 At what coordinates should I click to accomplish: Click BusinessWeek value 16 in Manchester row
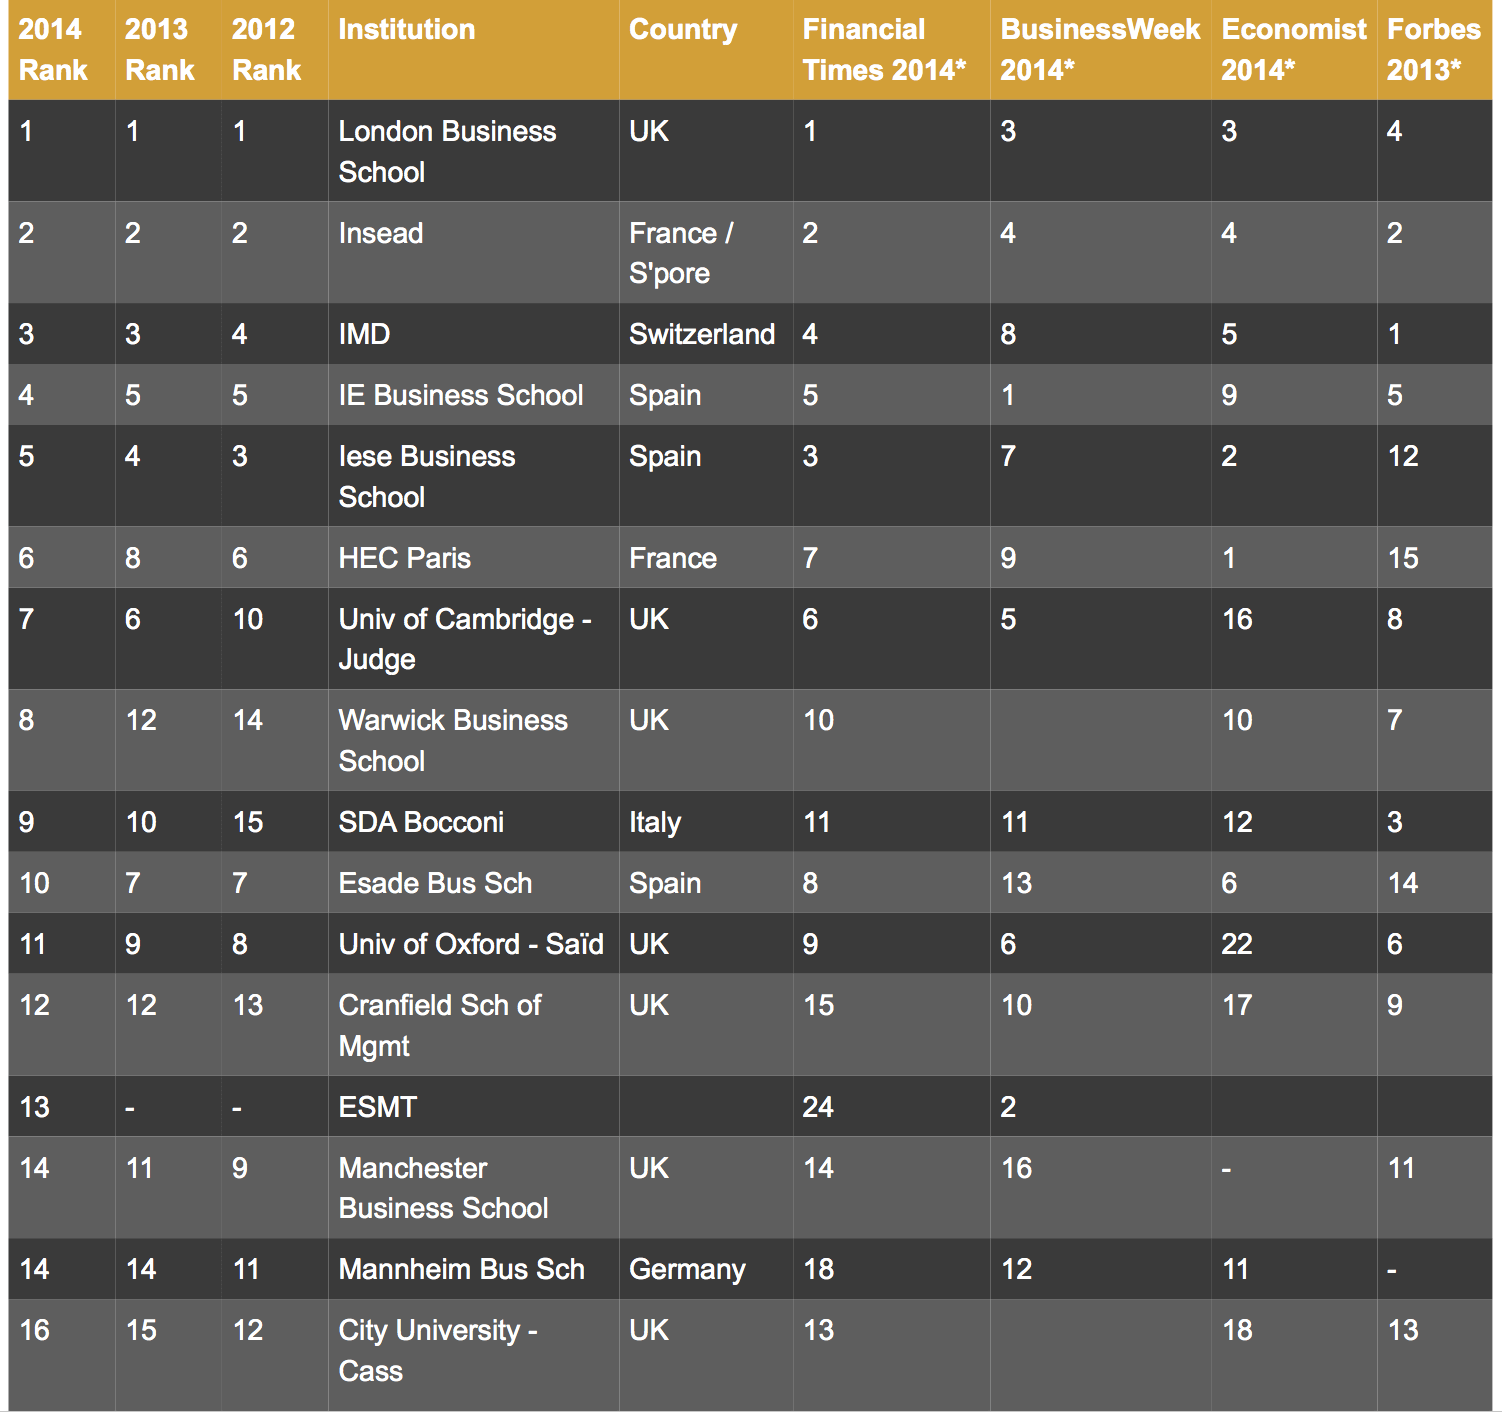click(x=1101, y=1188)
